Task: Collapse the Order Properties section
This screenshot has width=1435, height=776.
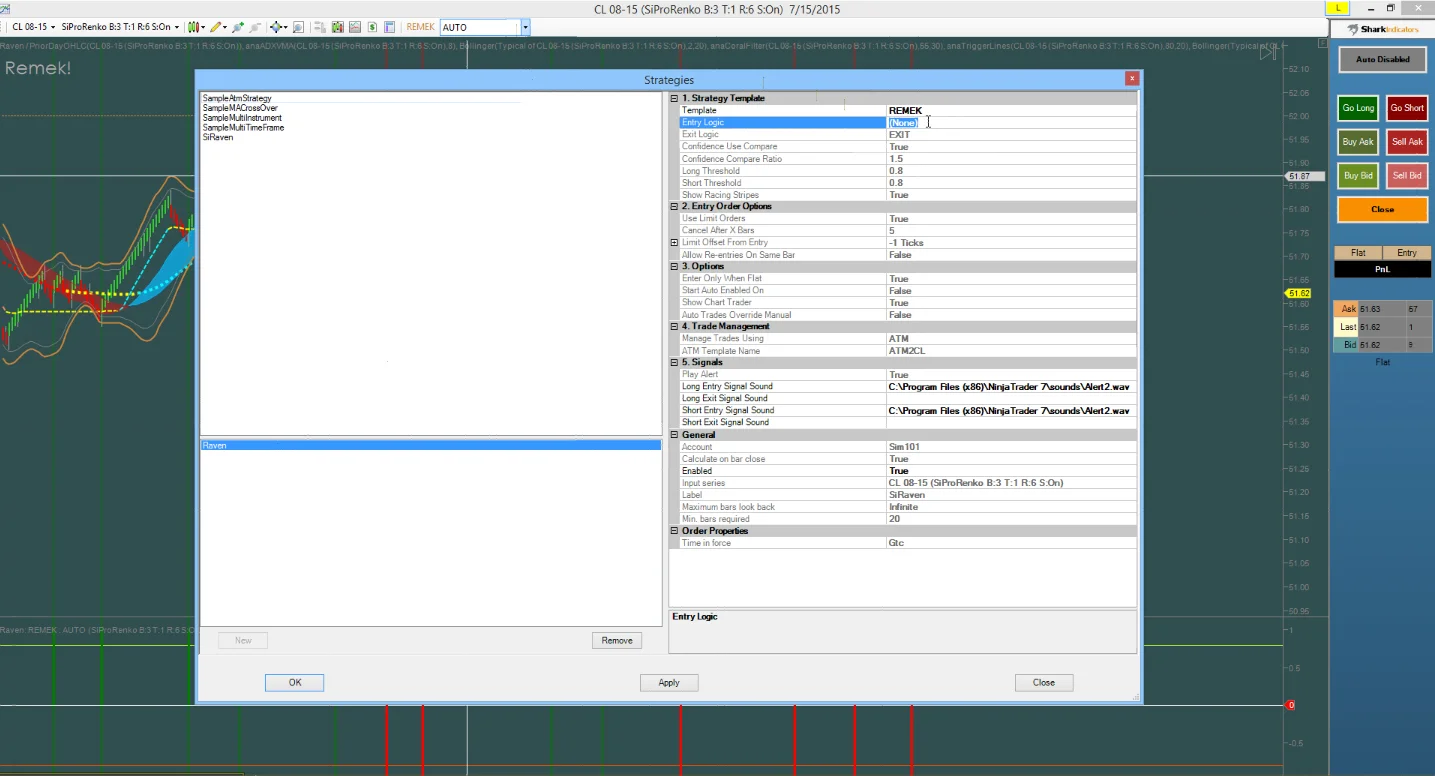Action: 674,531
